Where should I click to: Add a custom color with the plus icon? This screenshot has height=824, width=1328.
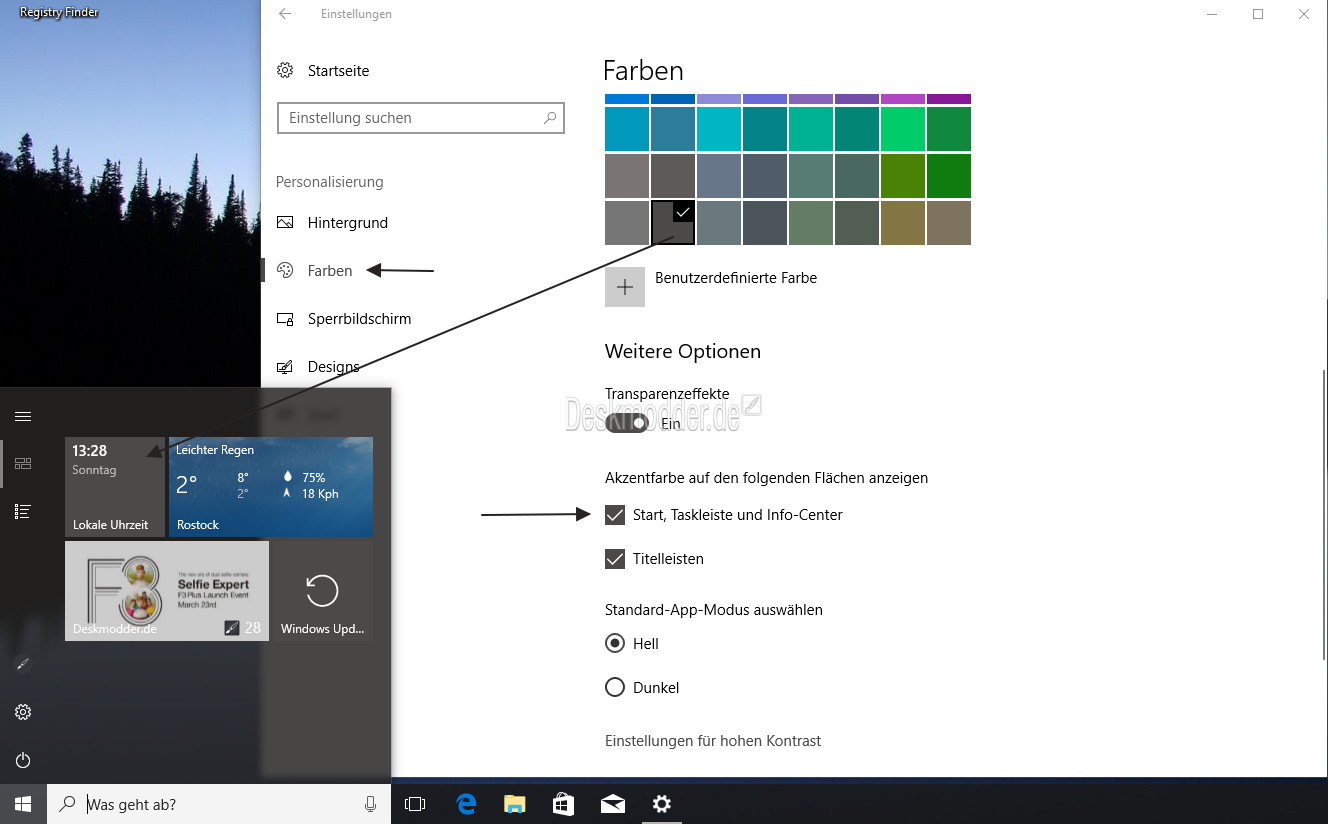click(x=625, y=287)
